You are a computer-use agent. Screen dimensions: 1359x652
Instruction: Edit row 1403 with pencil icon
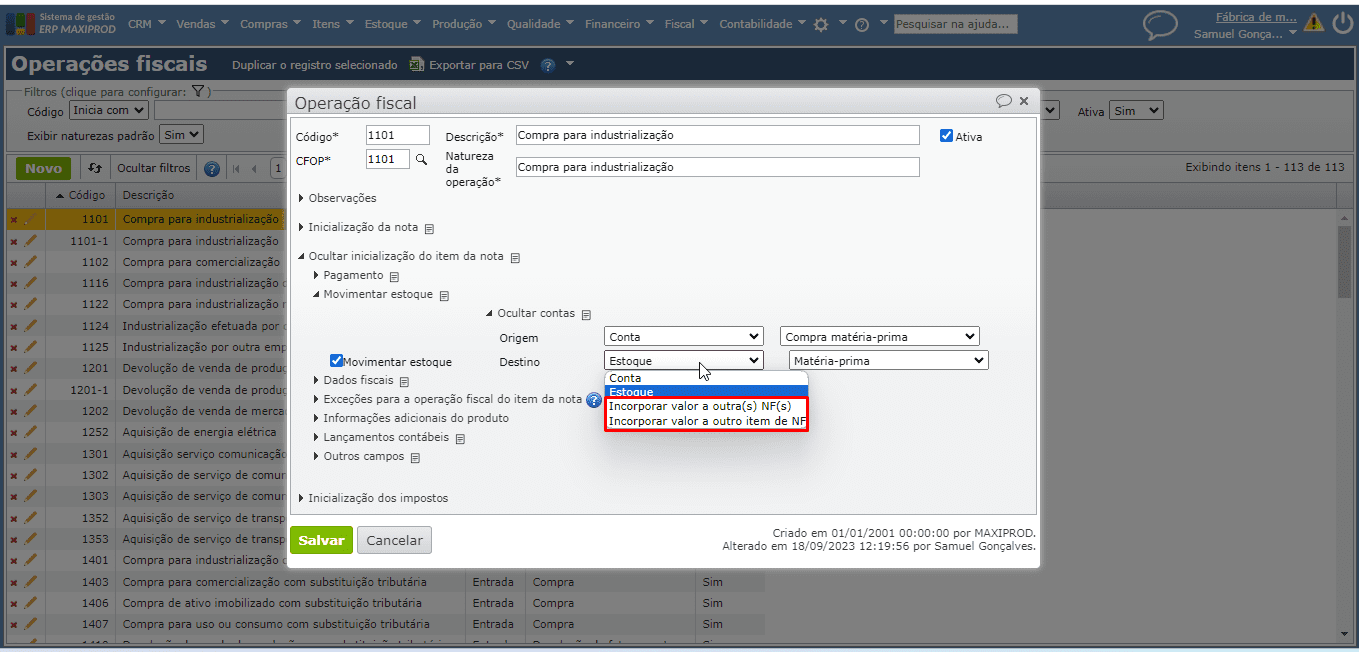30,582
